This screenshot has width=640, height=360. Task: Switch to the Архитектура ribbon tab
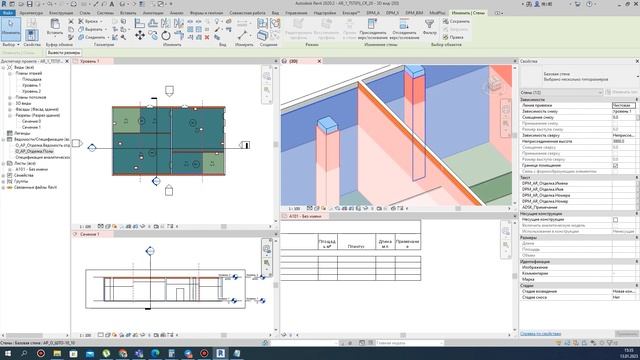tap(31, 13)
